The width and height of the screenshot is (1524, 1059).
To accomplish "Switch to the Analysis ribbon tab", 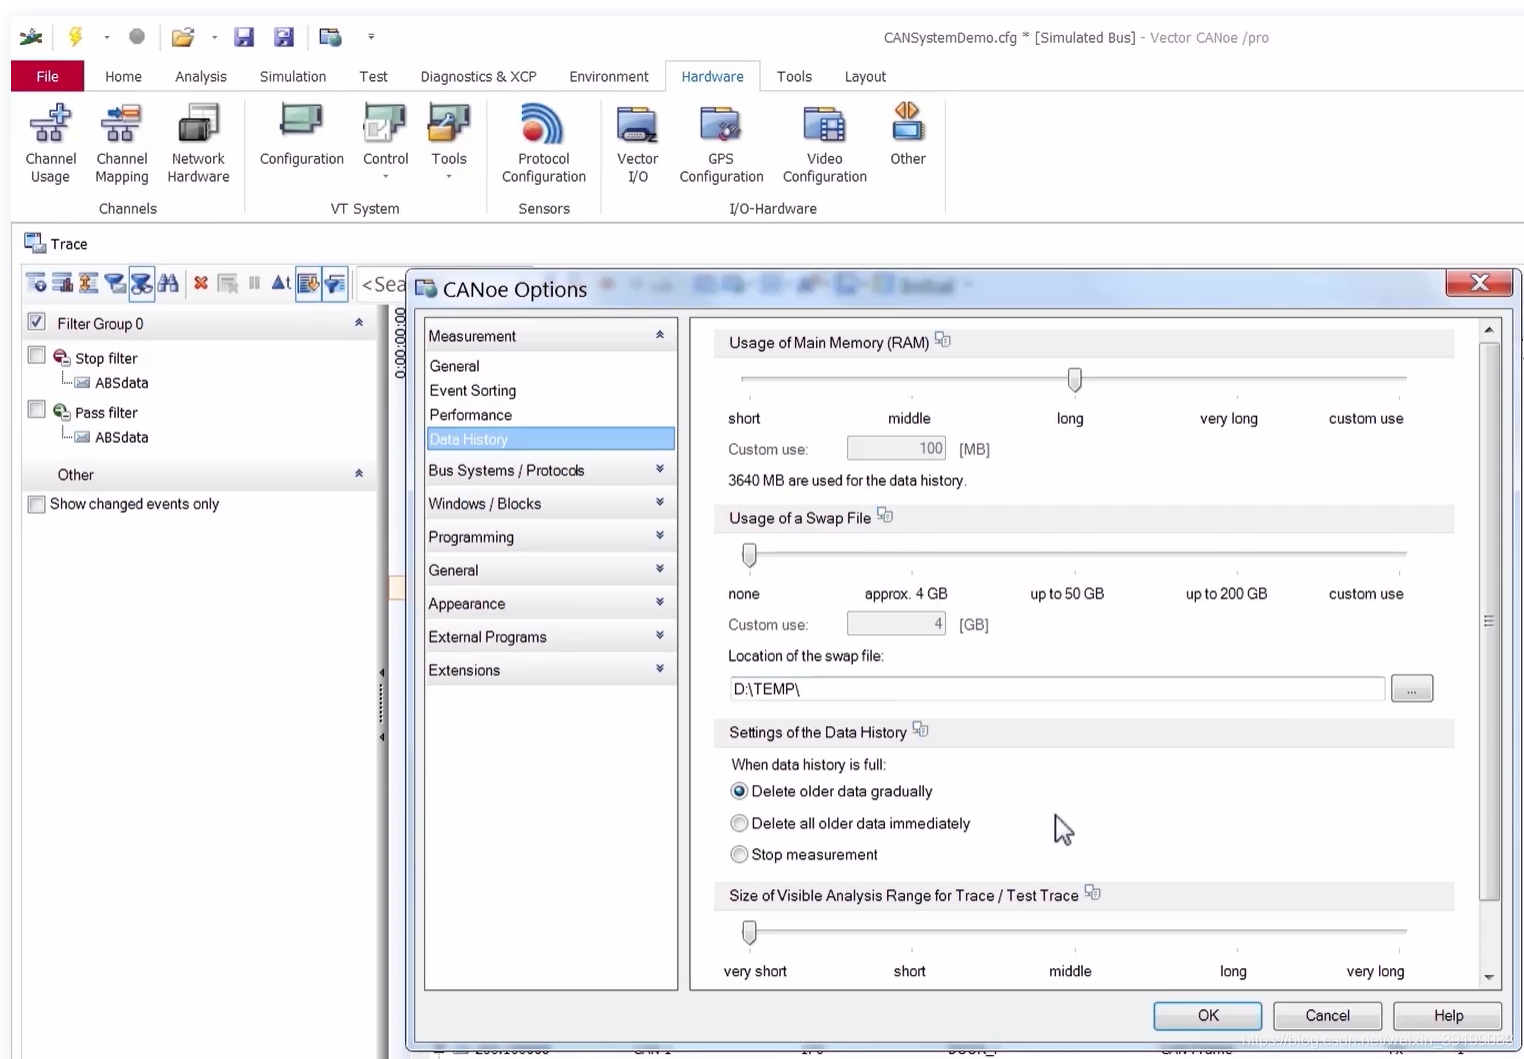I will tap(200, 76).
